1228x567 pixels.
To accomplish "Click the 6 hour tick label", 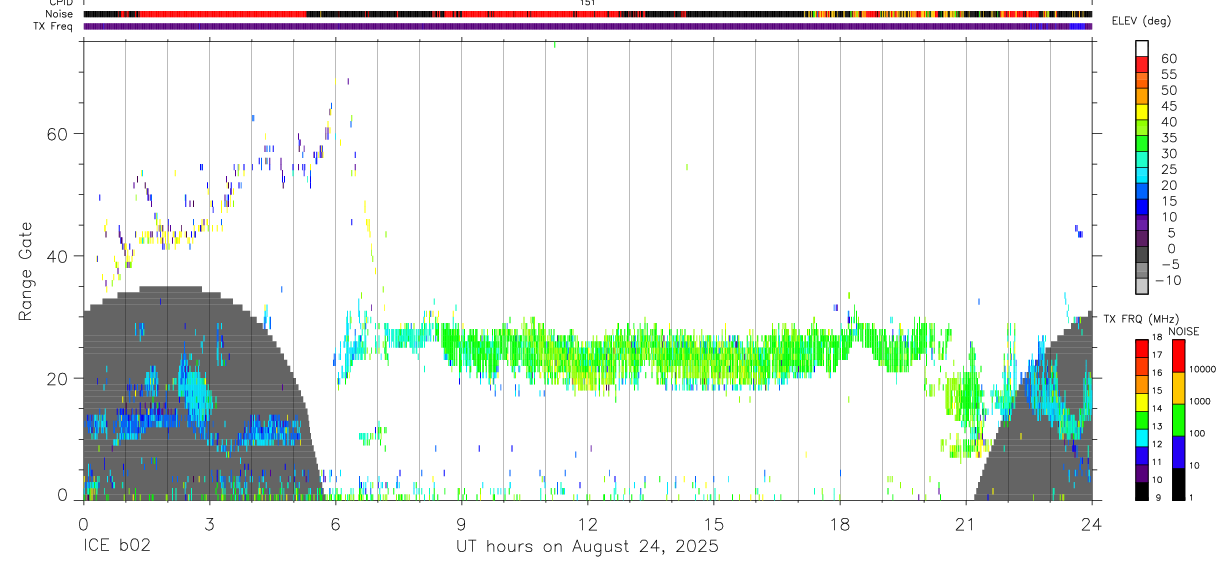I will [335, 523].
